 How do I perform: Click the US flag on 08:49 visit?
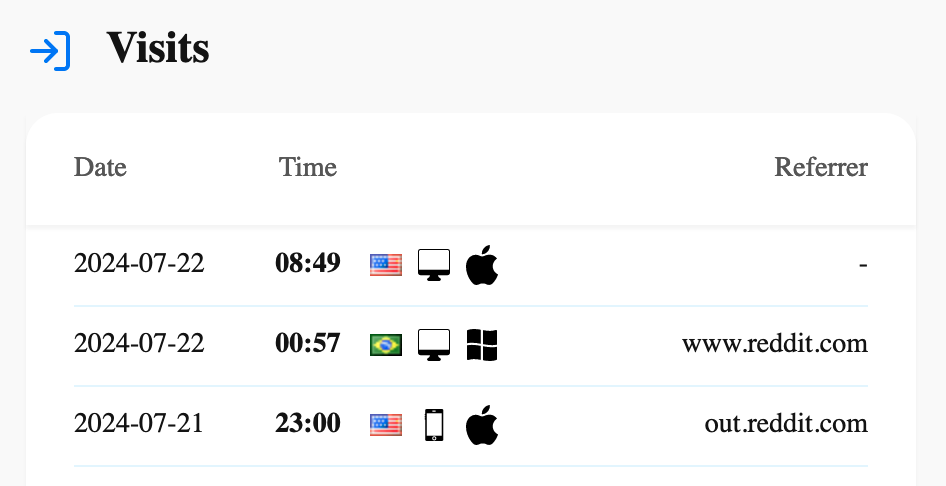386,264
